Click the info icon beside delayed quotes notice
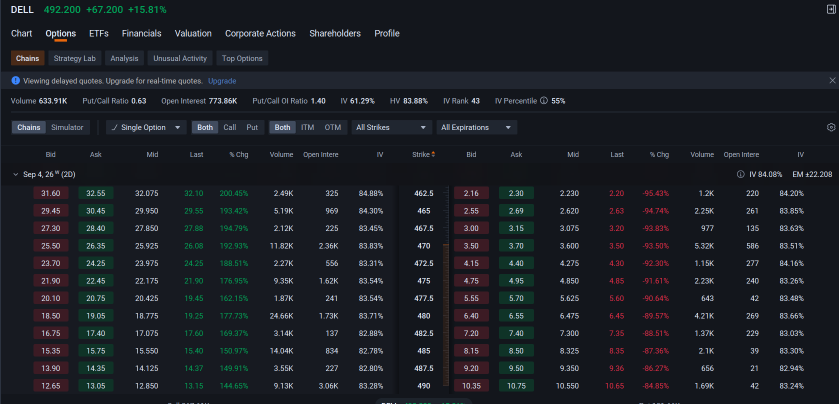This screenshot has width=839, height=404. click(x=16, y=81)
